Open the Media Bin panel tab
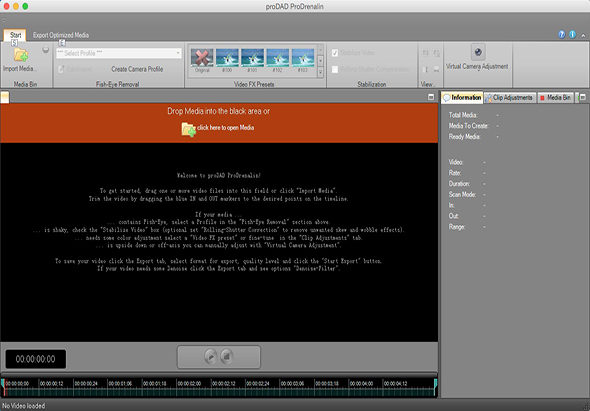Screen dimensions: 590x411 556,97
